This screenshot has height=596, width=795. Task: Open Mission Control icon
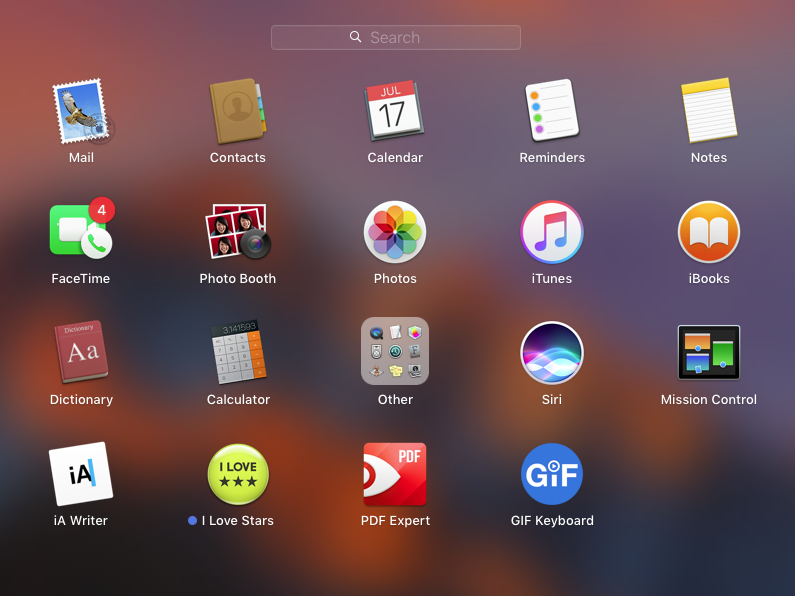(709, 352)
